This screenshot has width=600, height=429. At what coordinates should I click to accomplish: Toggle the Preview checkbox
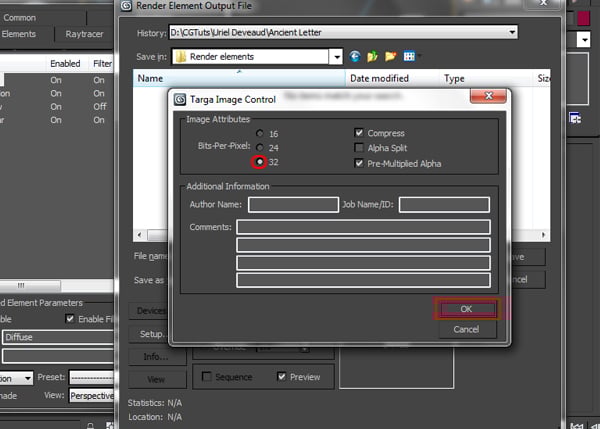click(282, 377)
